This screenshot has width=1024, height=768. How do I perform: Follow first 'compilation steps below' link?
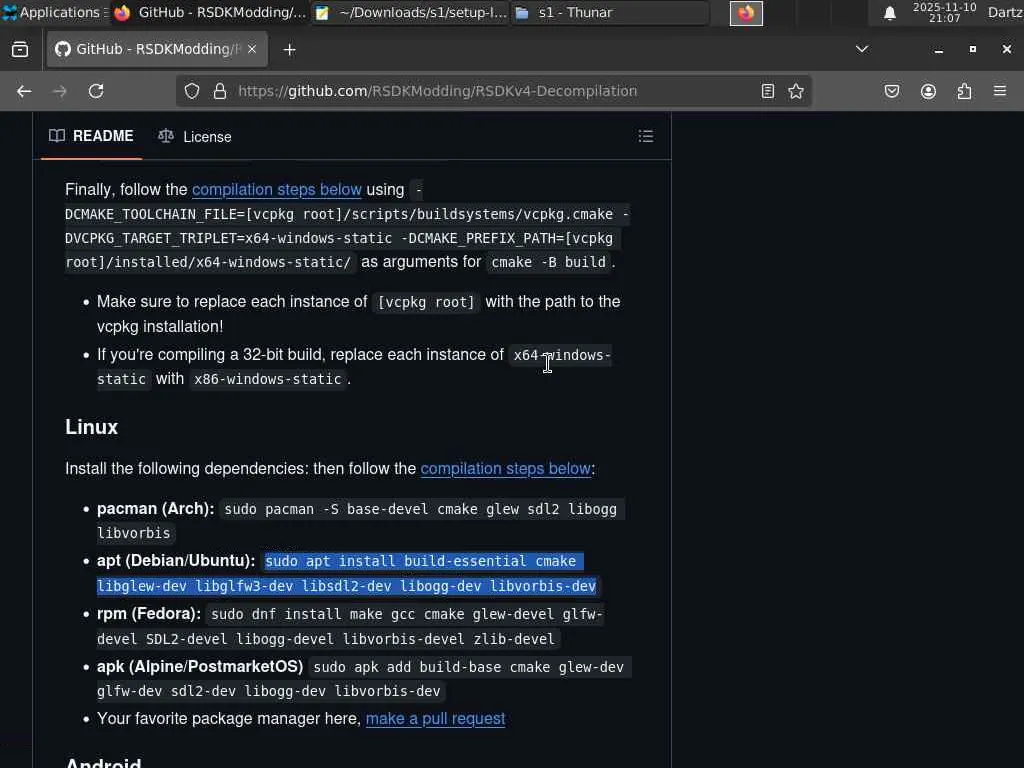tap(277, 189)
